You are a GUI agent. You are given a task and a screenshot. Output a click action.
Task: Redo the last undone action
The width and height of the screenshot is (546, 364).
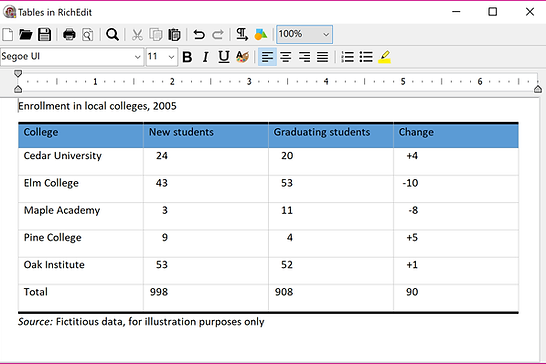pos(218,34)
